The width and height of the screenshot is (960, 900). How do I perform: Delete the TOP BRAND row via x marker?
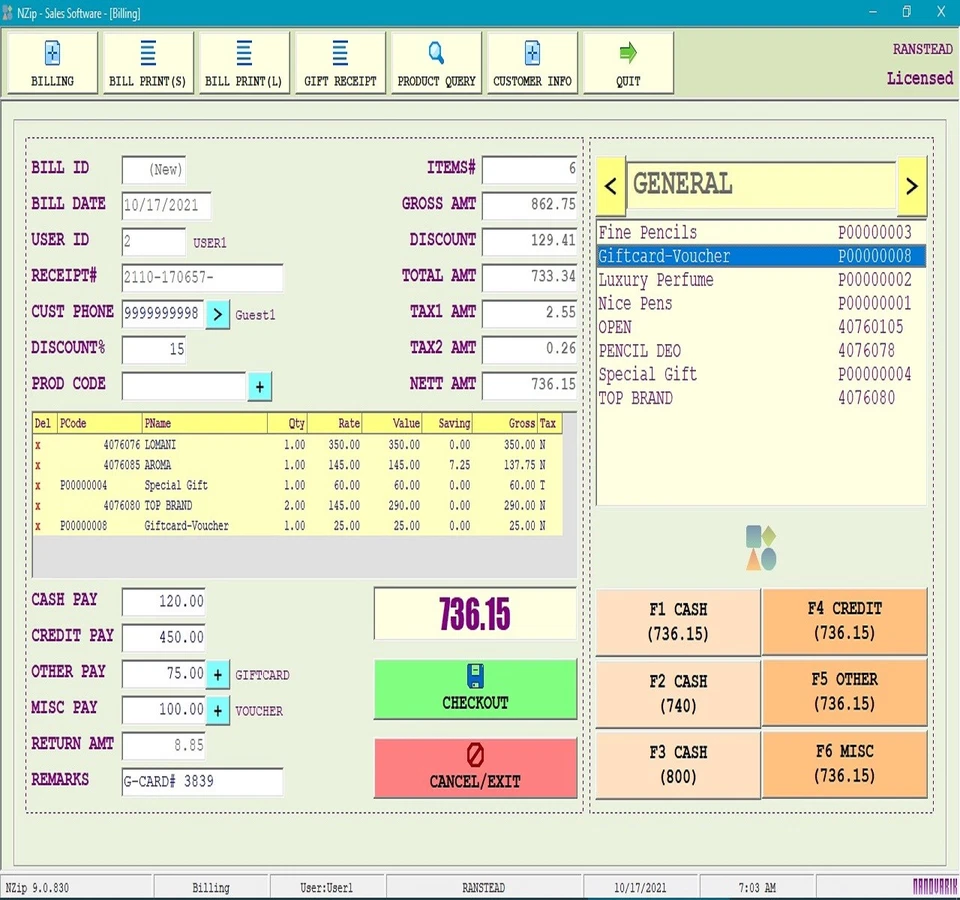37,505
